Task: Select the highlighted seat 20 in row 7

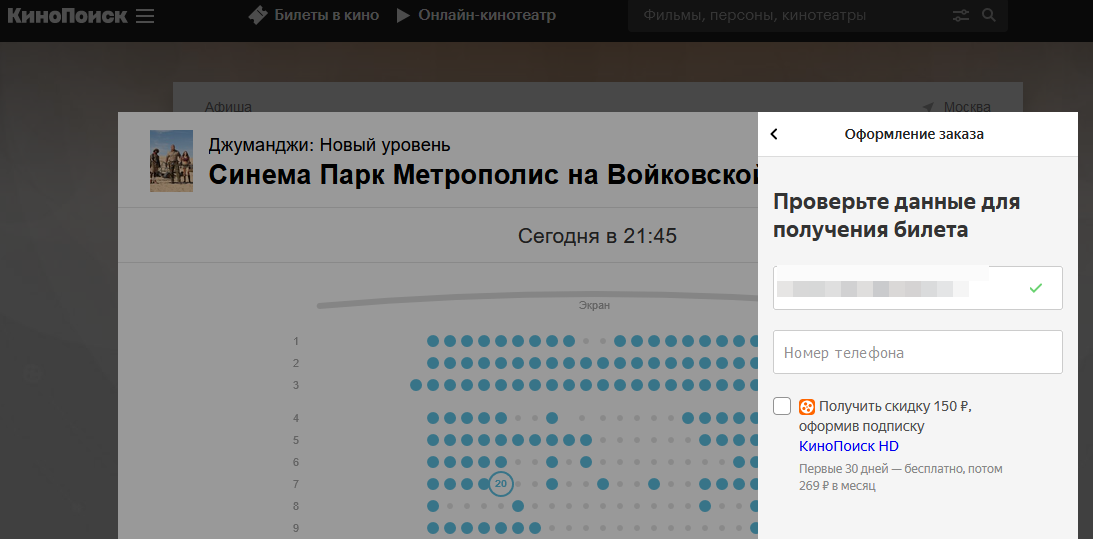Action: [500, 484]
